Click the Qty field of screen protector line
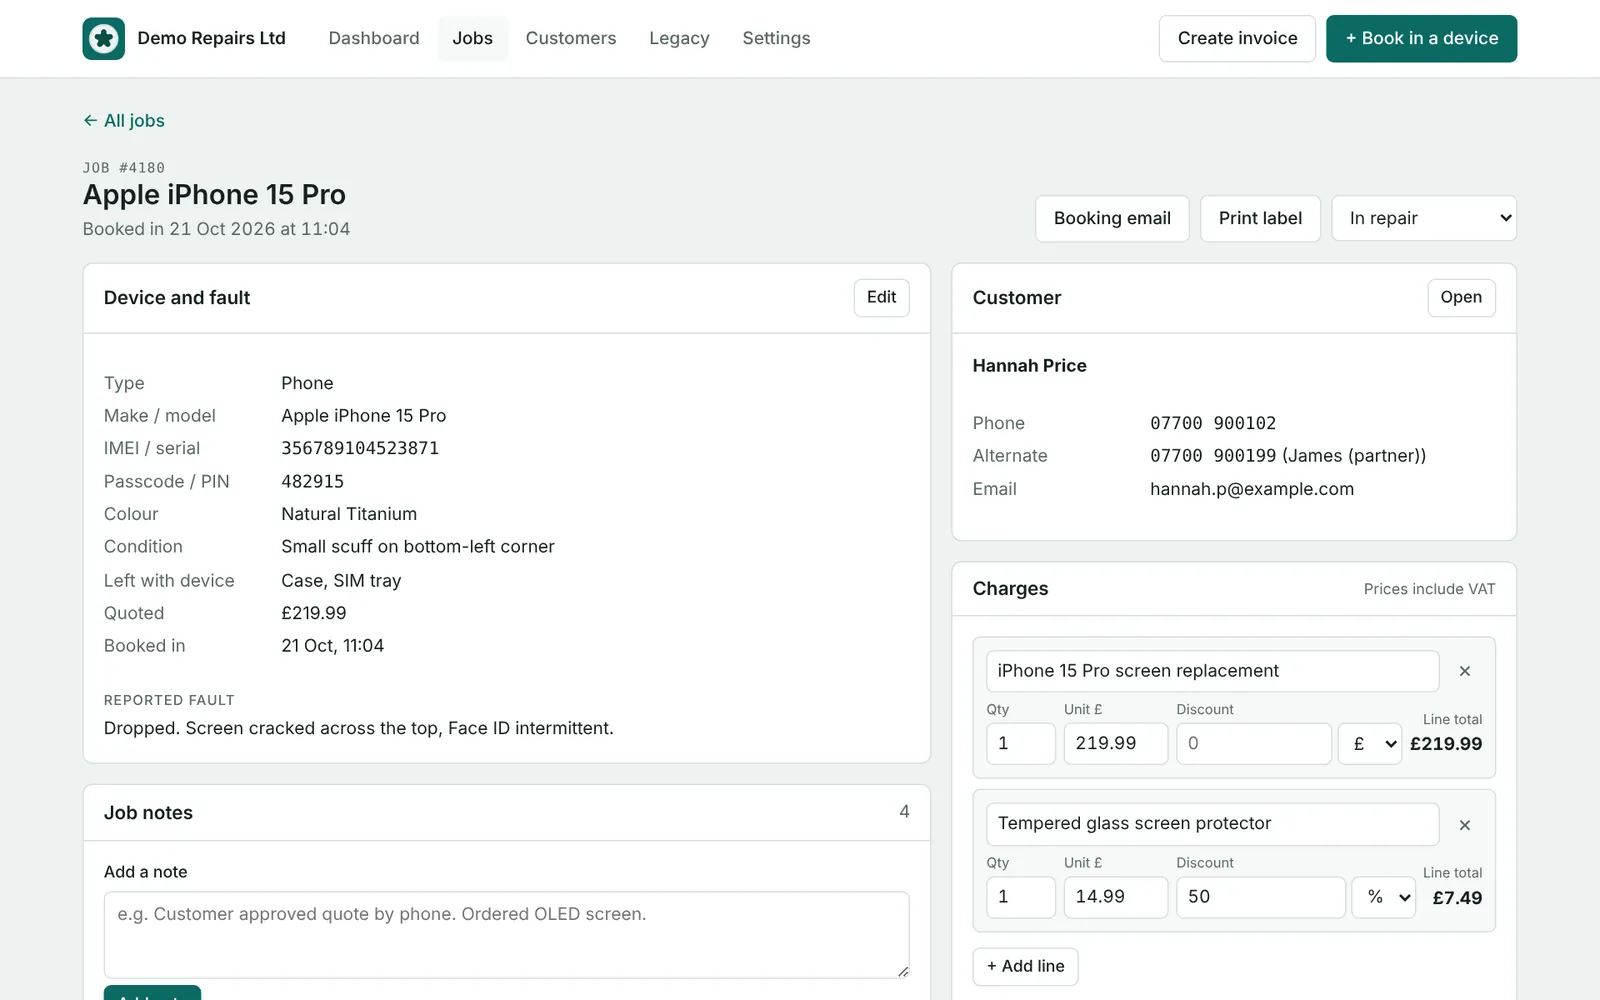Image resolution: width=1600 pixels, height=1000 pixels. point(1020,897)
